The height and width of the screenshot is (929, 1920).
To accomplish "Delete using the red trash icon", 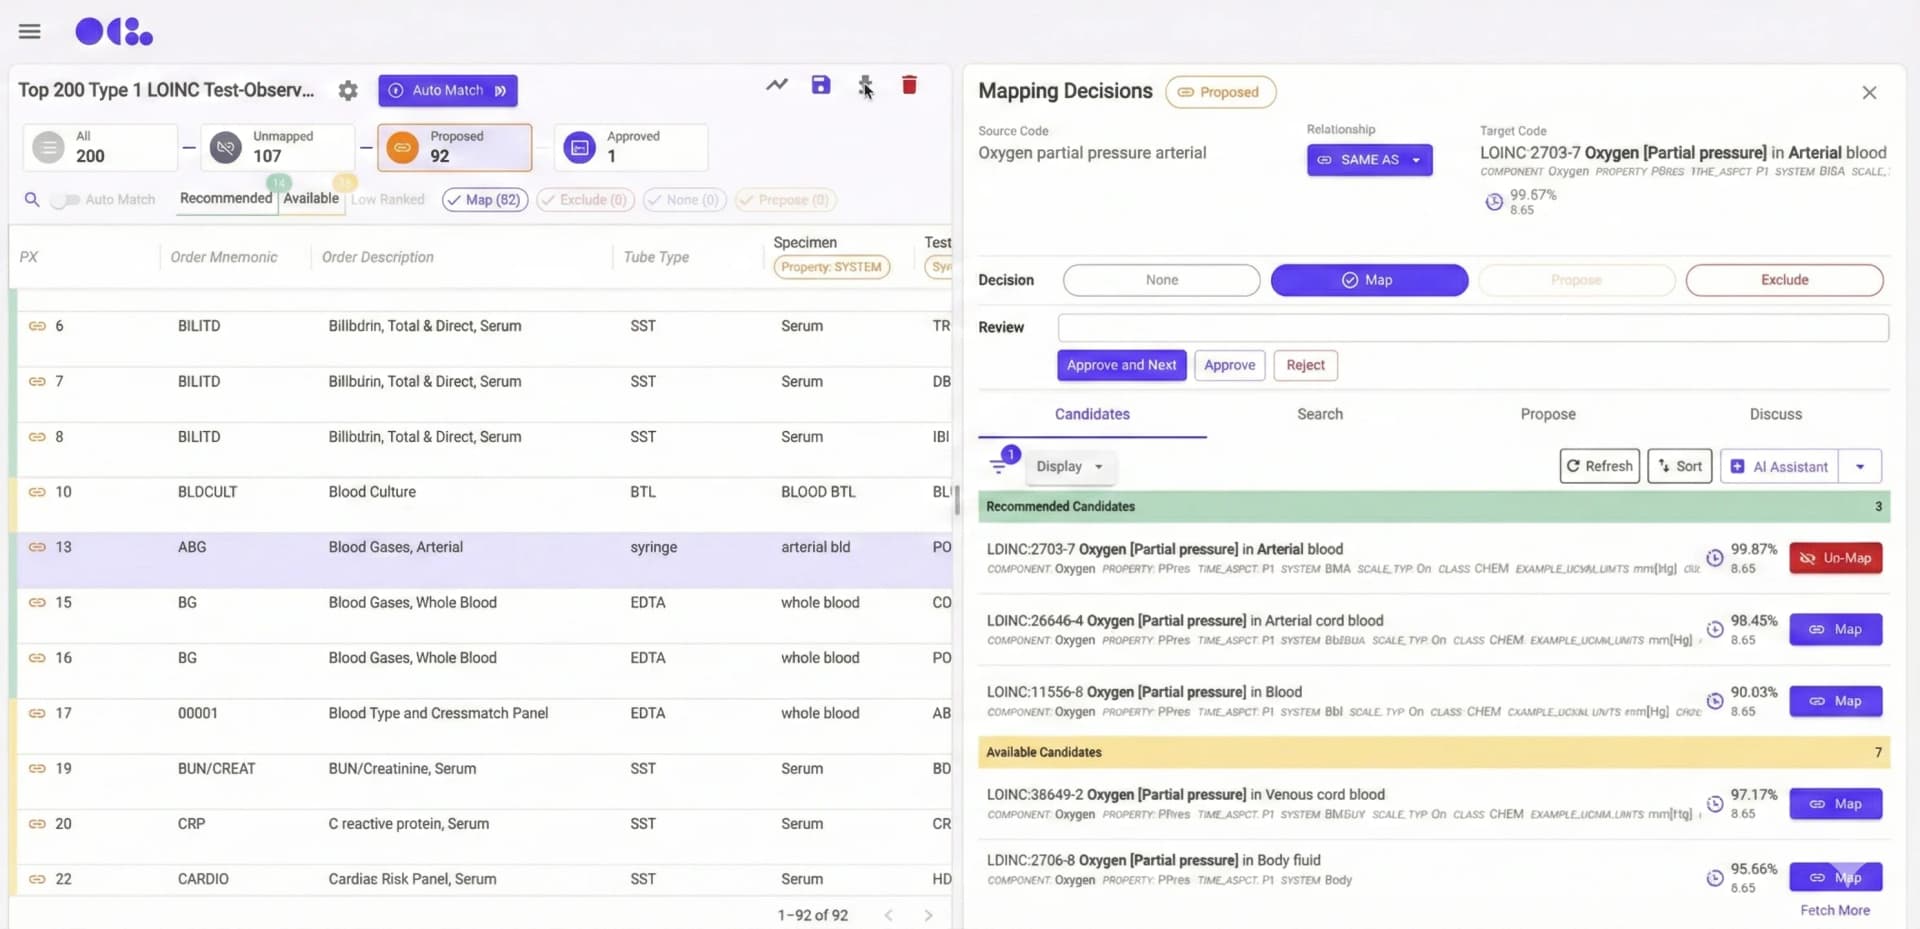I will [909, 85].
